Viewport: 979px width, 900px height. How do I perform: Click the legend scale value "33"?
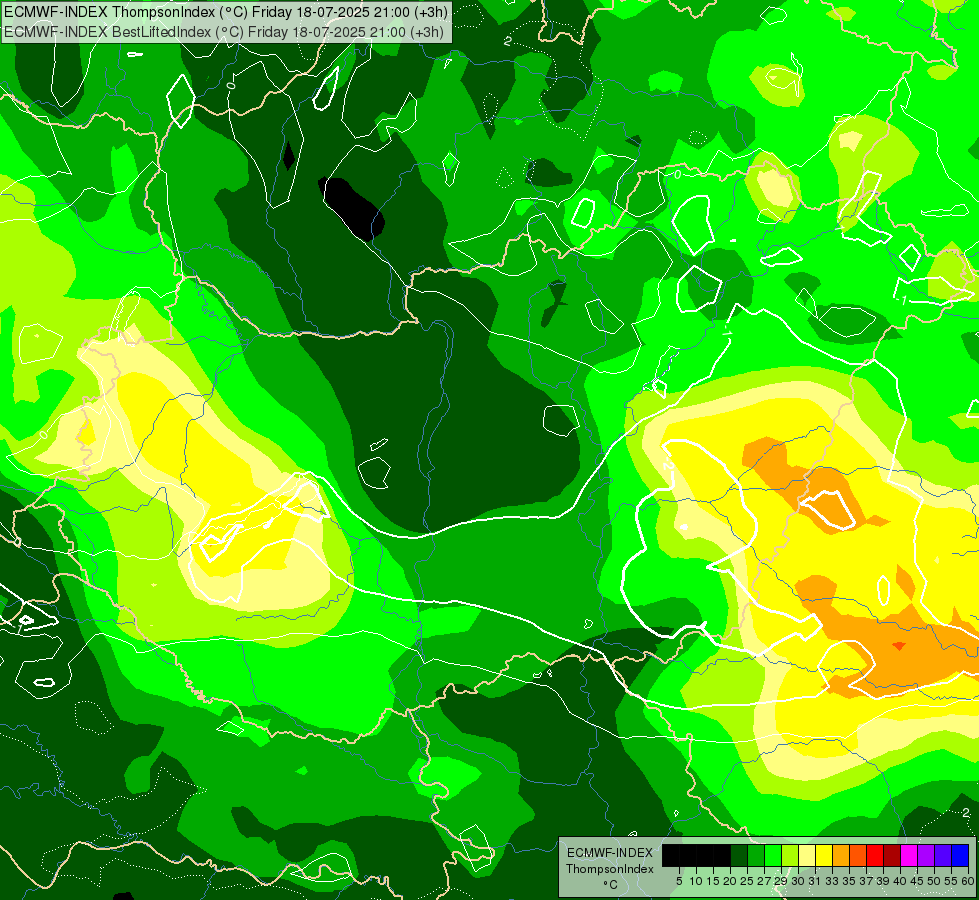[832, 881]
